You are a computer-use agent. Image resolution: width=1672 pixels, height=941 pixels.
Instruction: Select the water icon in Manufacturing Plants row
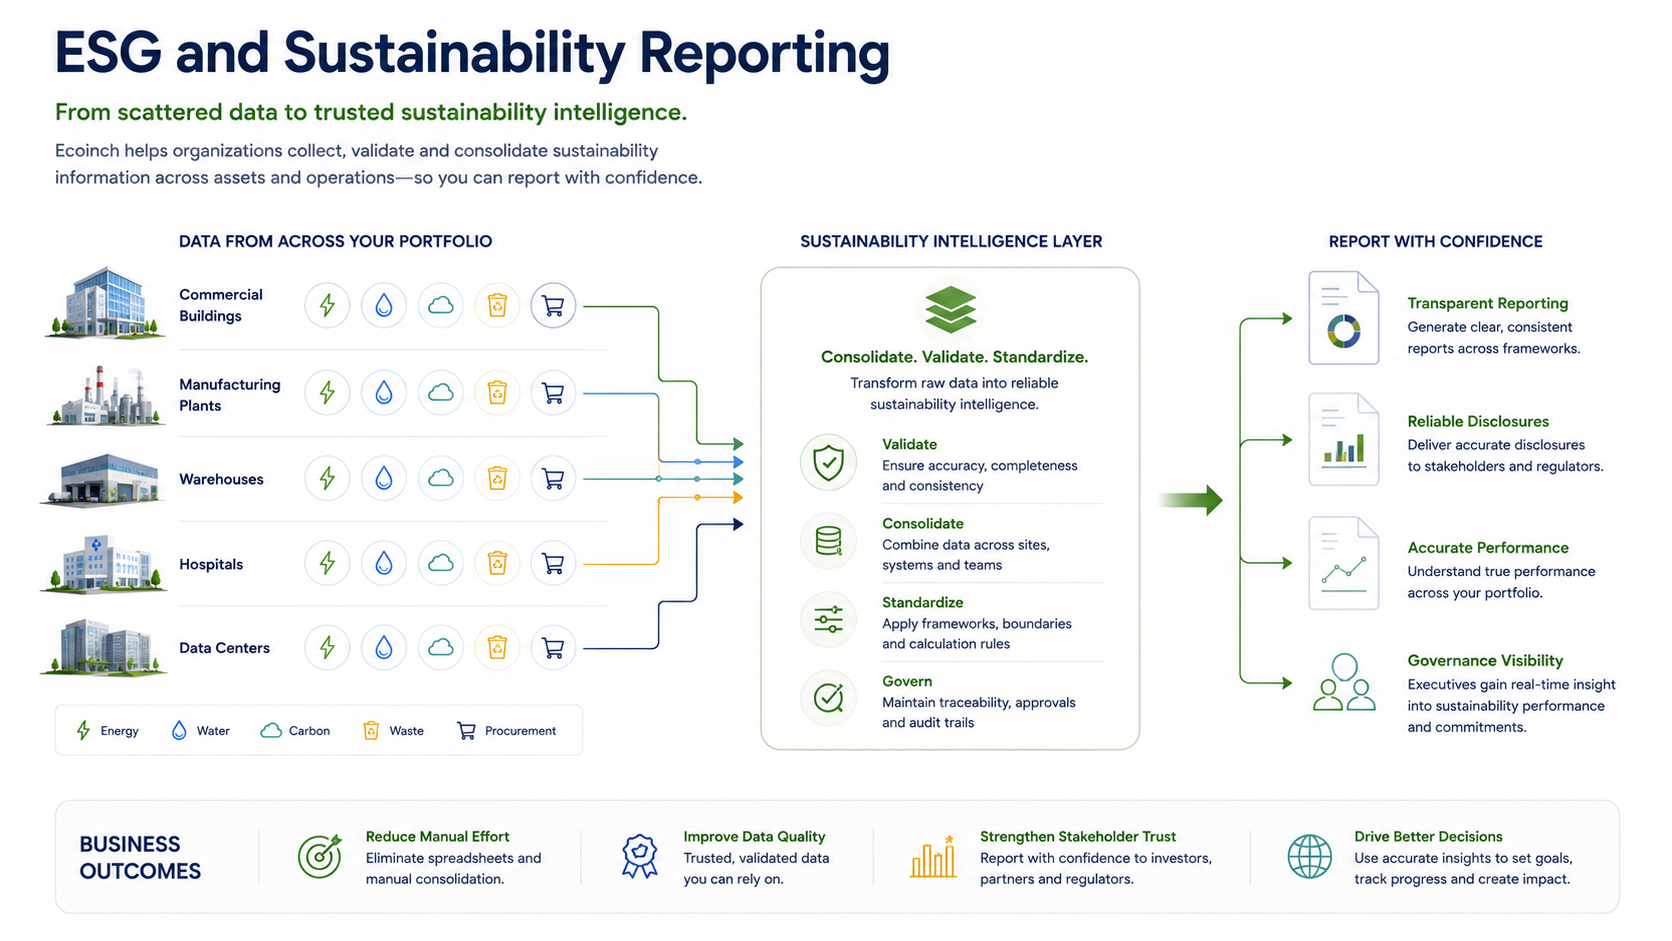tap(384, 393)
